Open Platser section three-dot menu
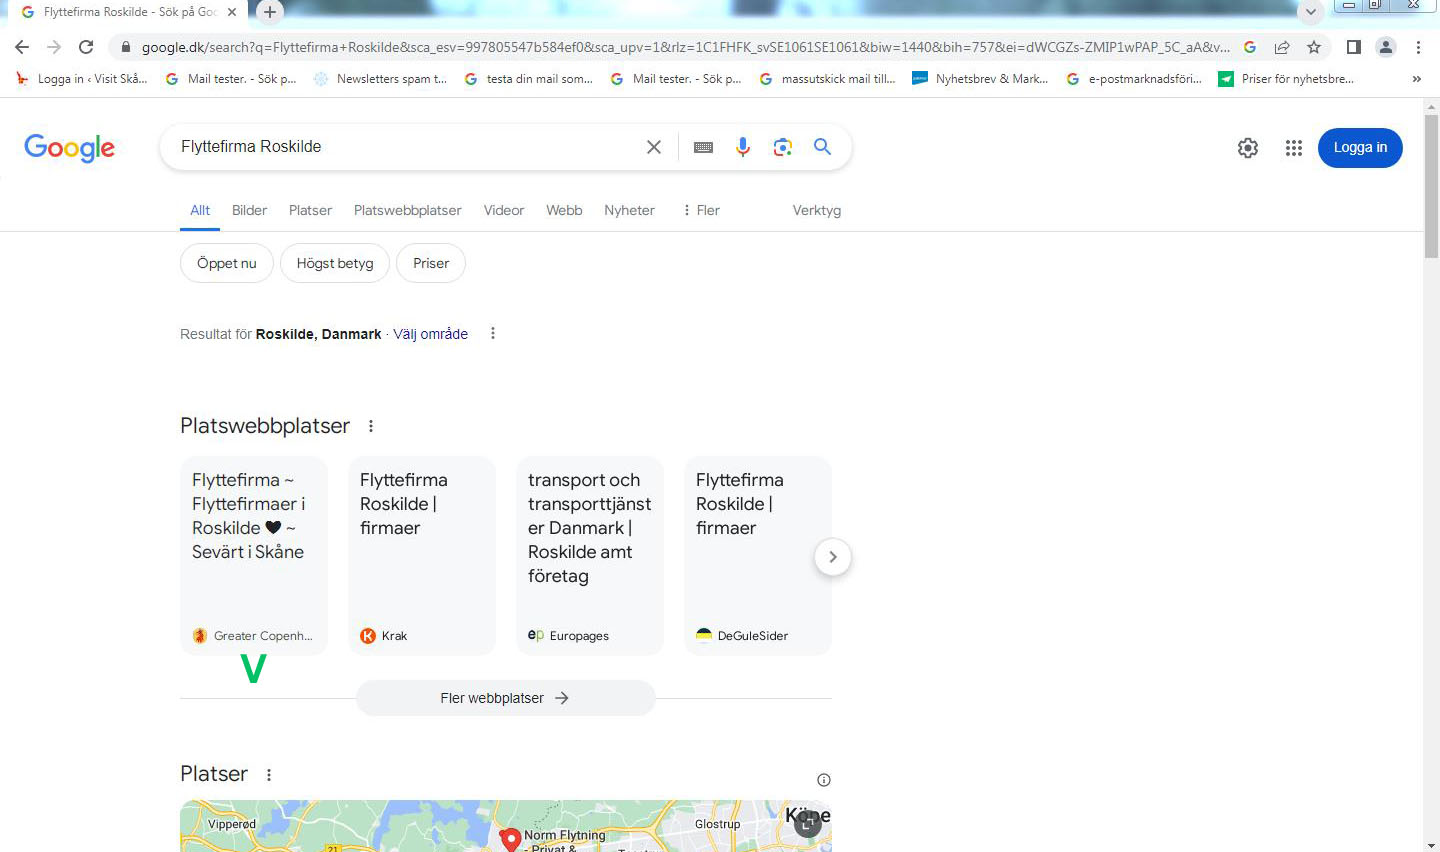The height and width of the screenshot is (852, 1440). [x=269, y=774]
